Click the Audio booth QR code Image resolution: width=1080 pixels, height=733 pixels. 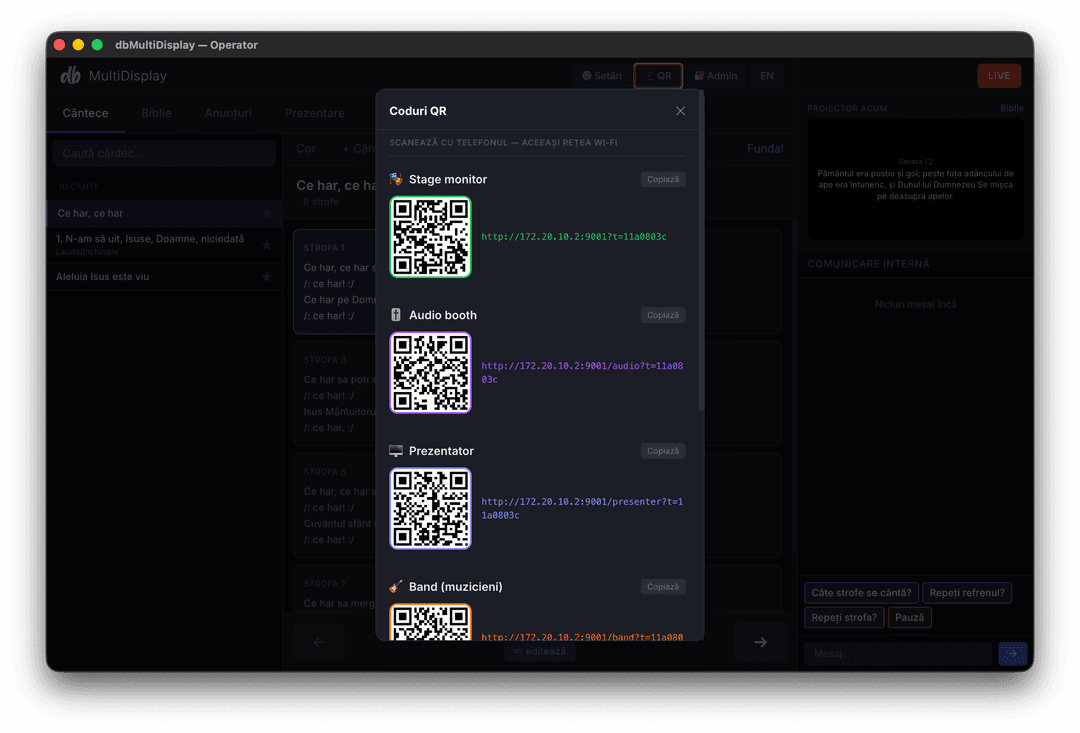click(430, 373)
